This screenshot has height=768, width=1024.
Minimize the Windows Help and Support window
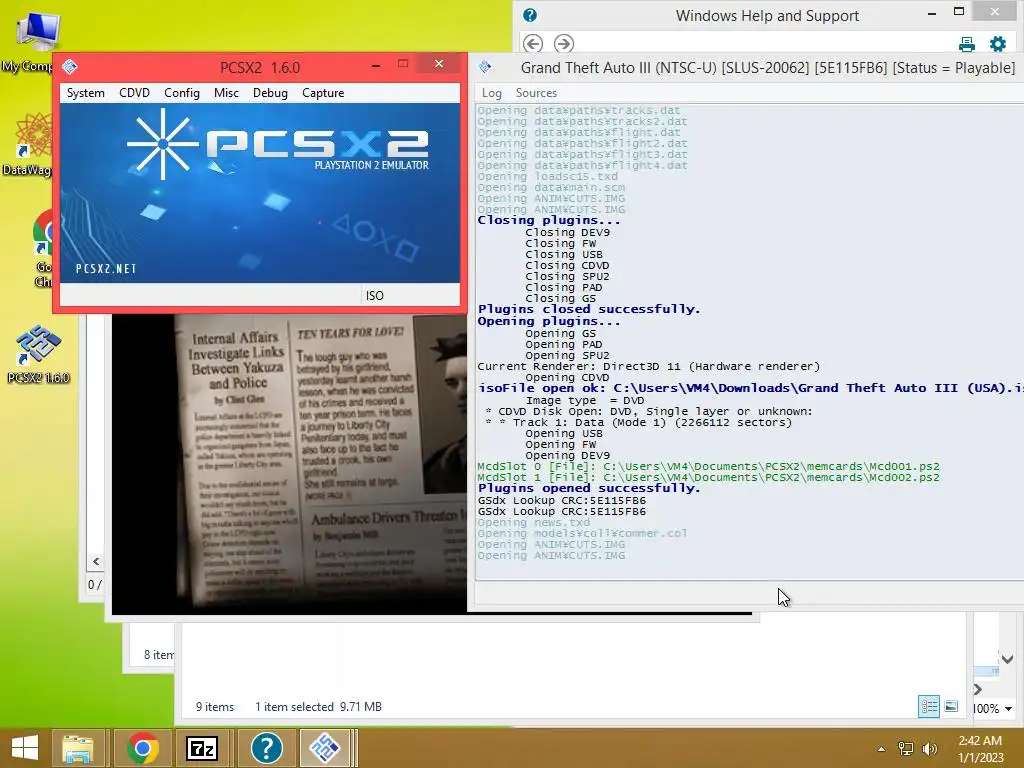(932, 13)
